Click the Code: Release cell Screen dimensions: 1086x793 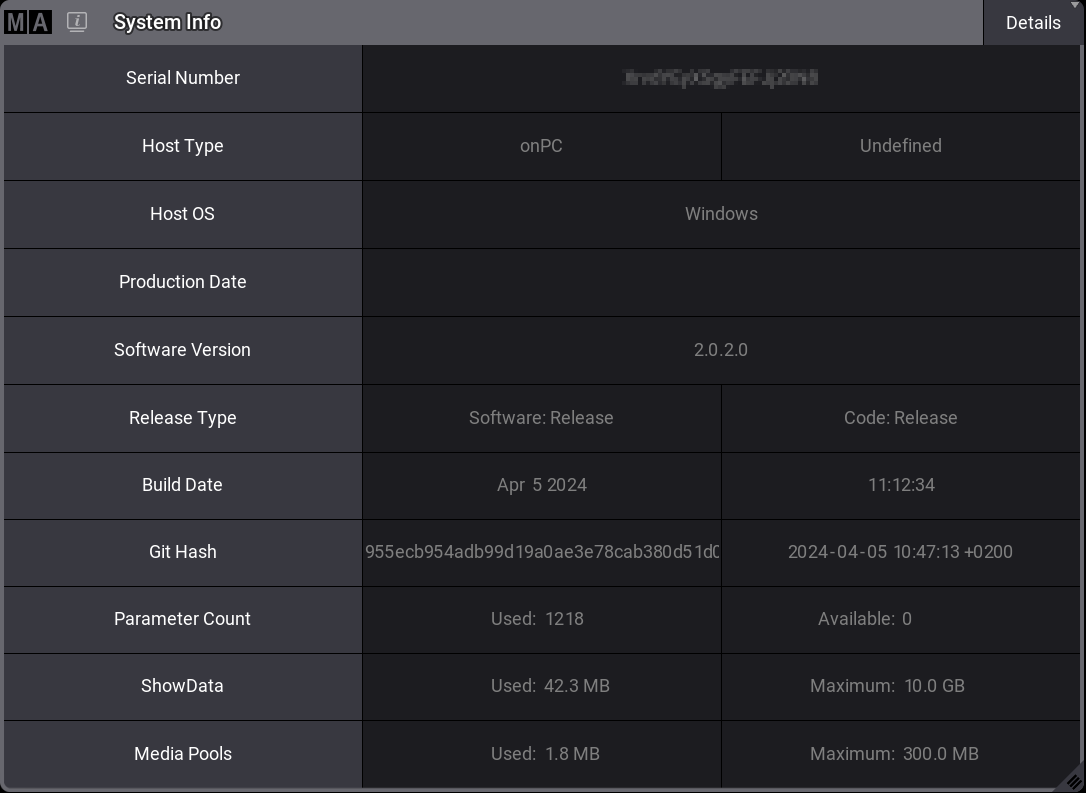tap(900, 418)
